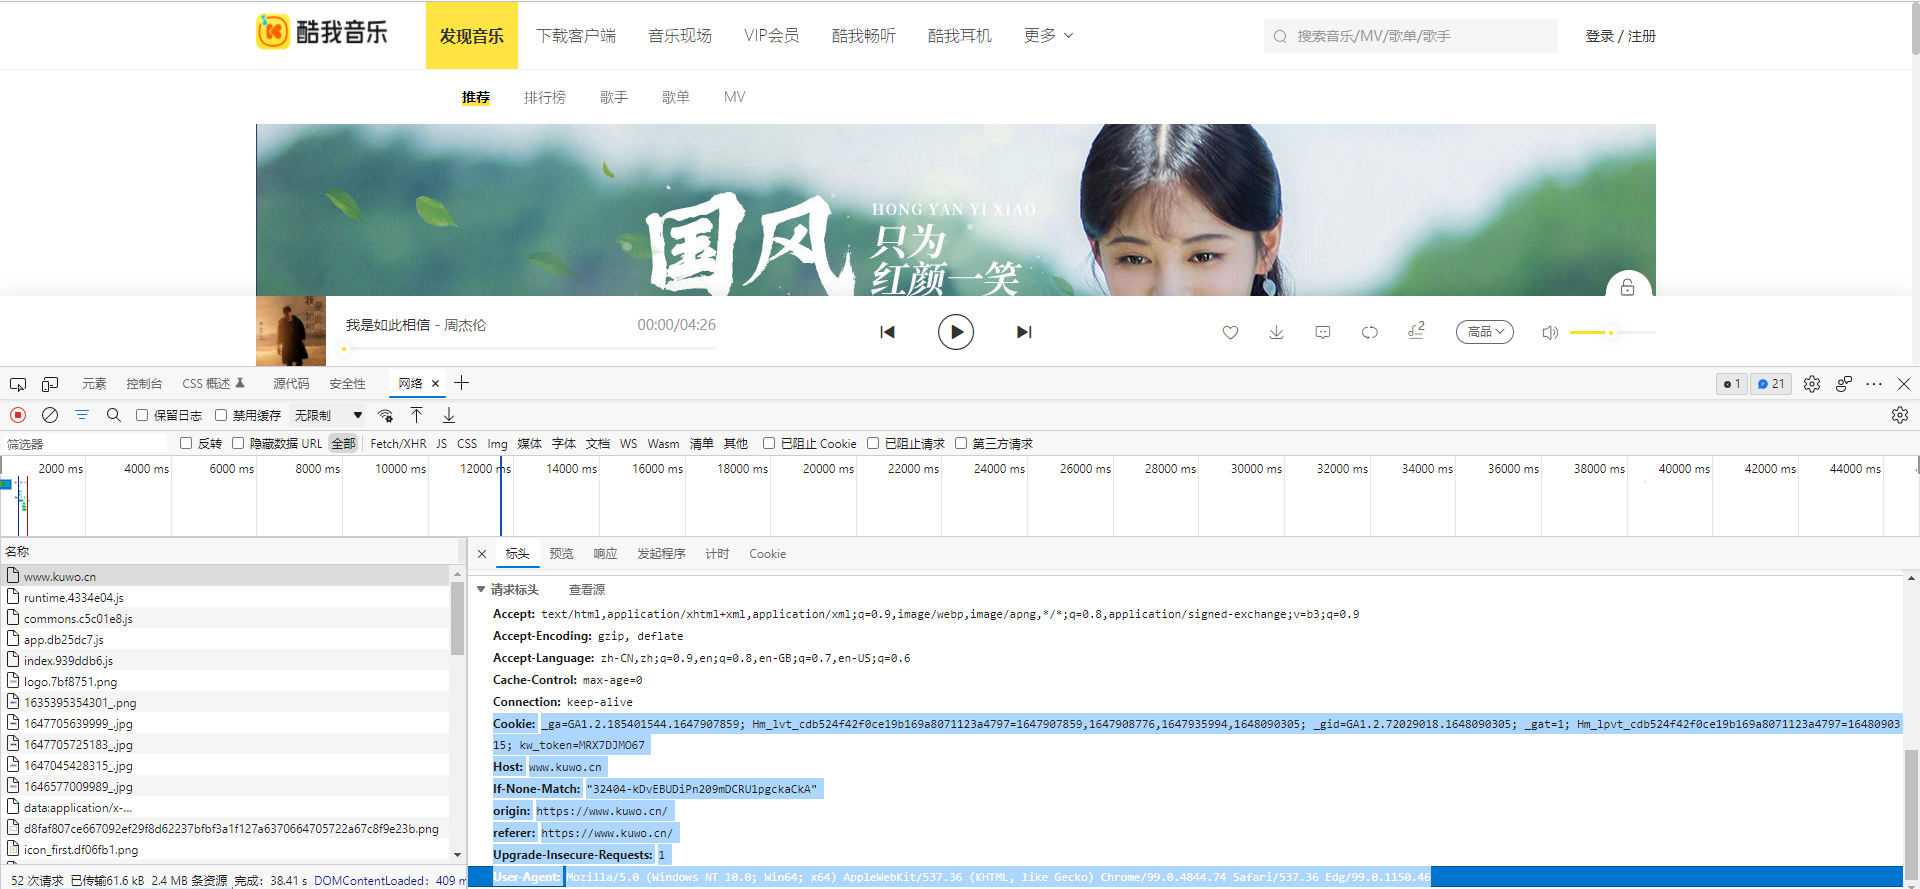Open the VIP会员 page
The width and height of the screenshot is (1920, 889).
[772, 36]
